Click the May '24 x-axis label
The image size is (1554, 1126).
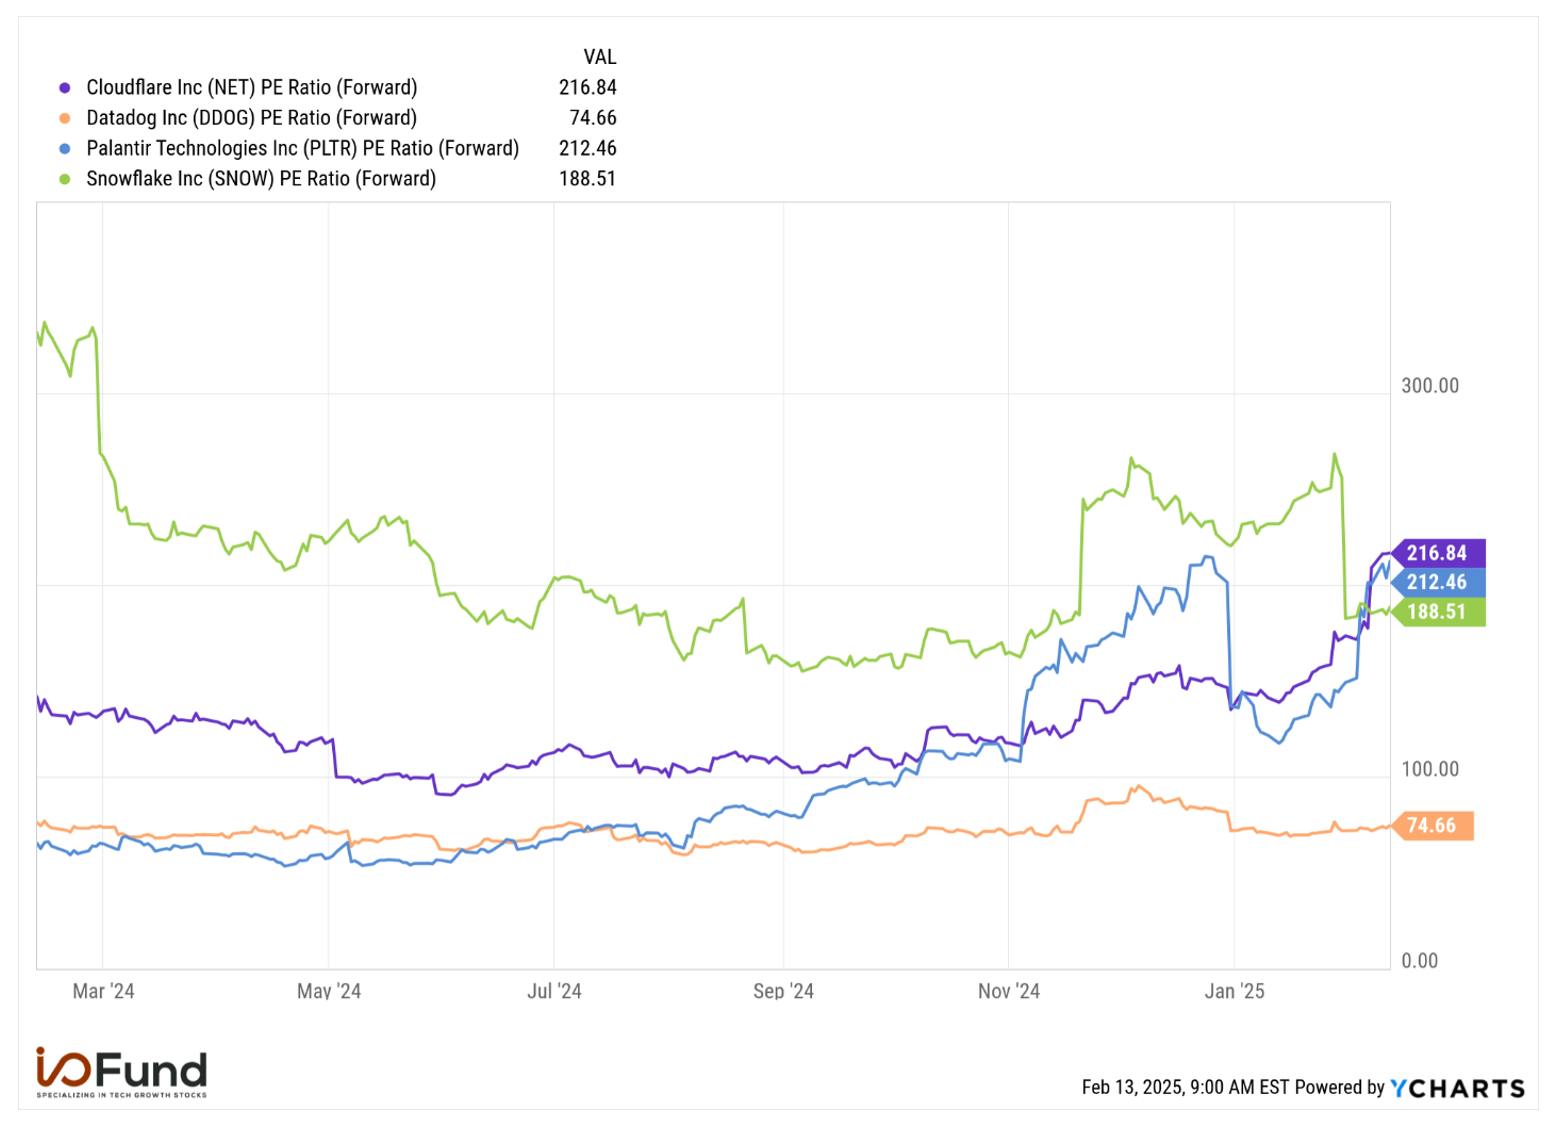pos(329,991)
